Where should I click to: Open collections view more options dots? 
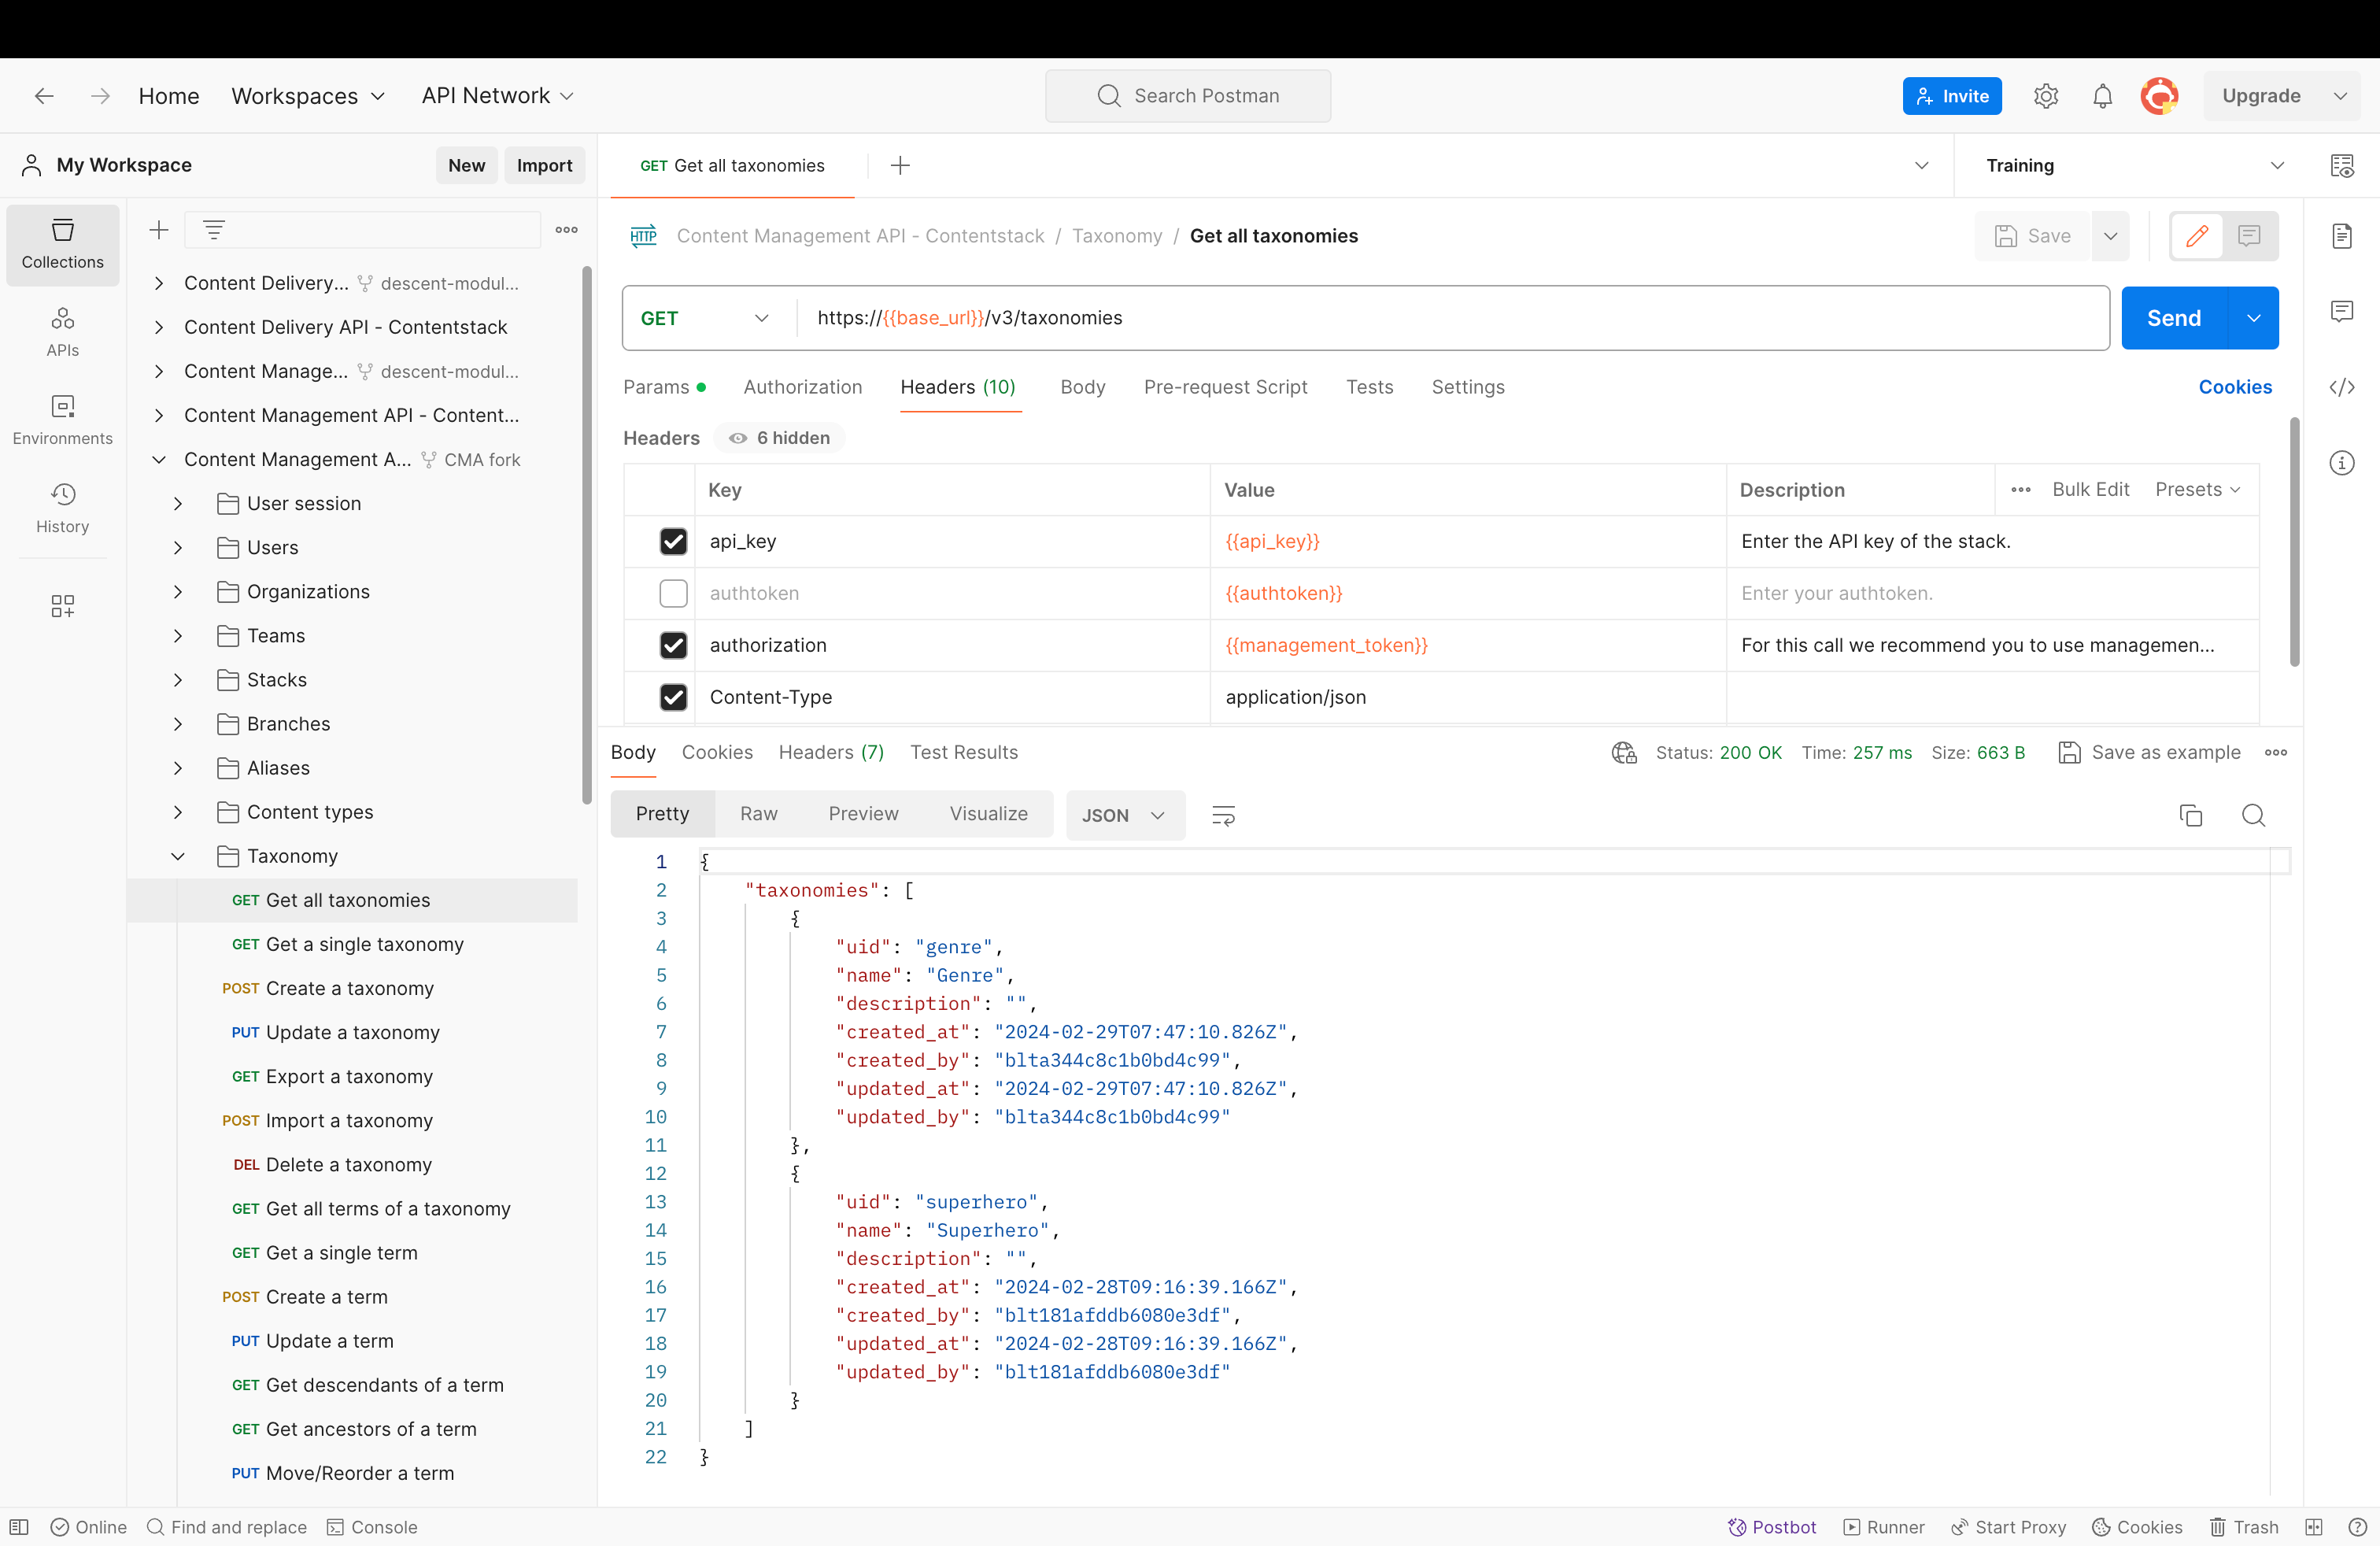(567, 230)
